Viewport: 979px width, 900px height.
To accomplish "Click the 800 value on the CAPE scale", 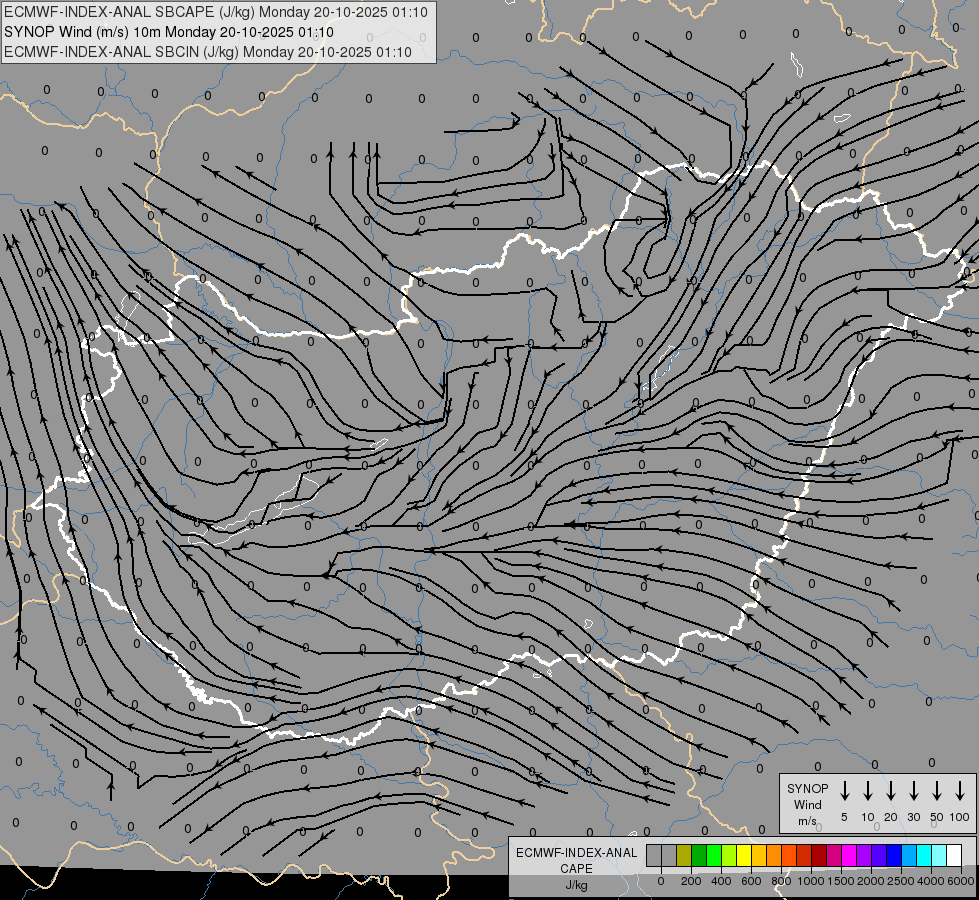I will tap(781, 881).
